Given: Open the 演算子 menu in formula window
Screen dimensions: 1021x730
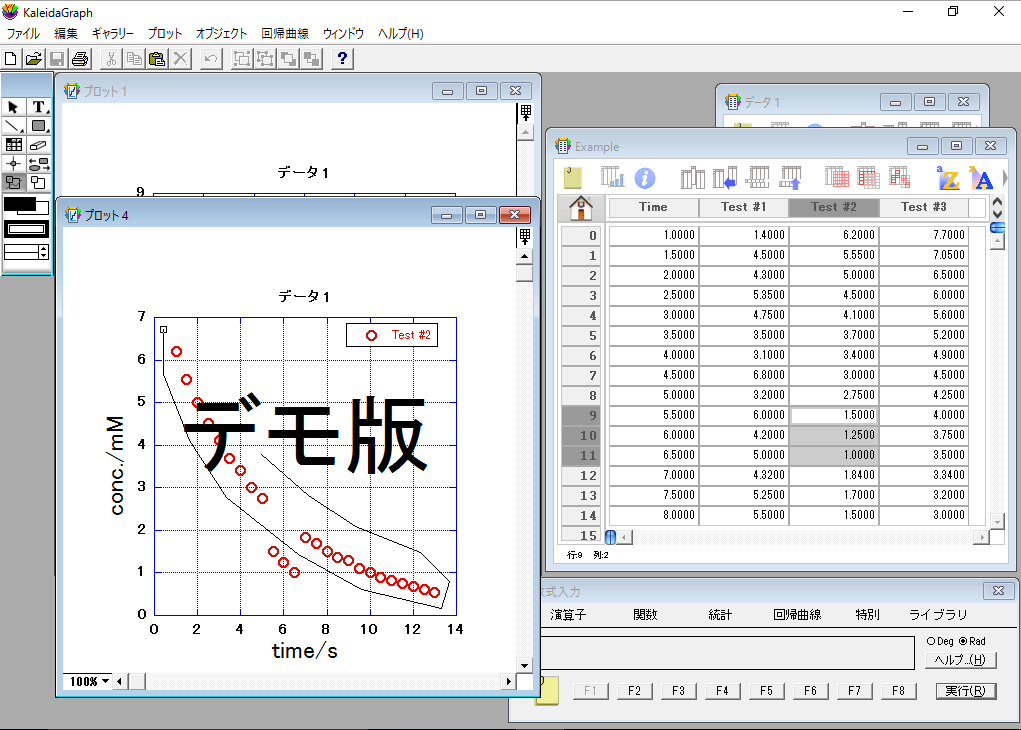Looking at the screenshot, I should pos(568,615).
